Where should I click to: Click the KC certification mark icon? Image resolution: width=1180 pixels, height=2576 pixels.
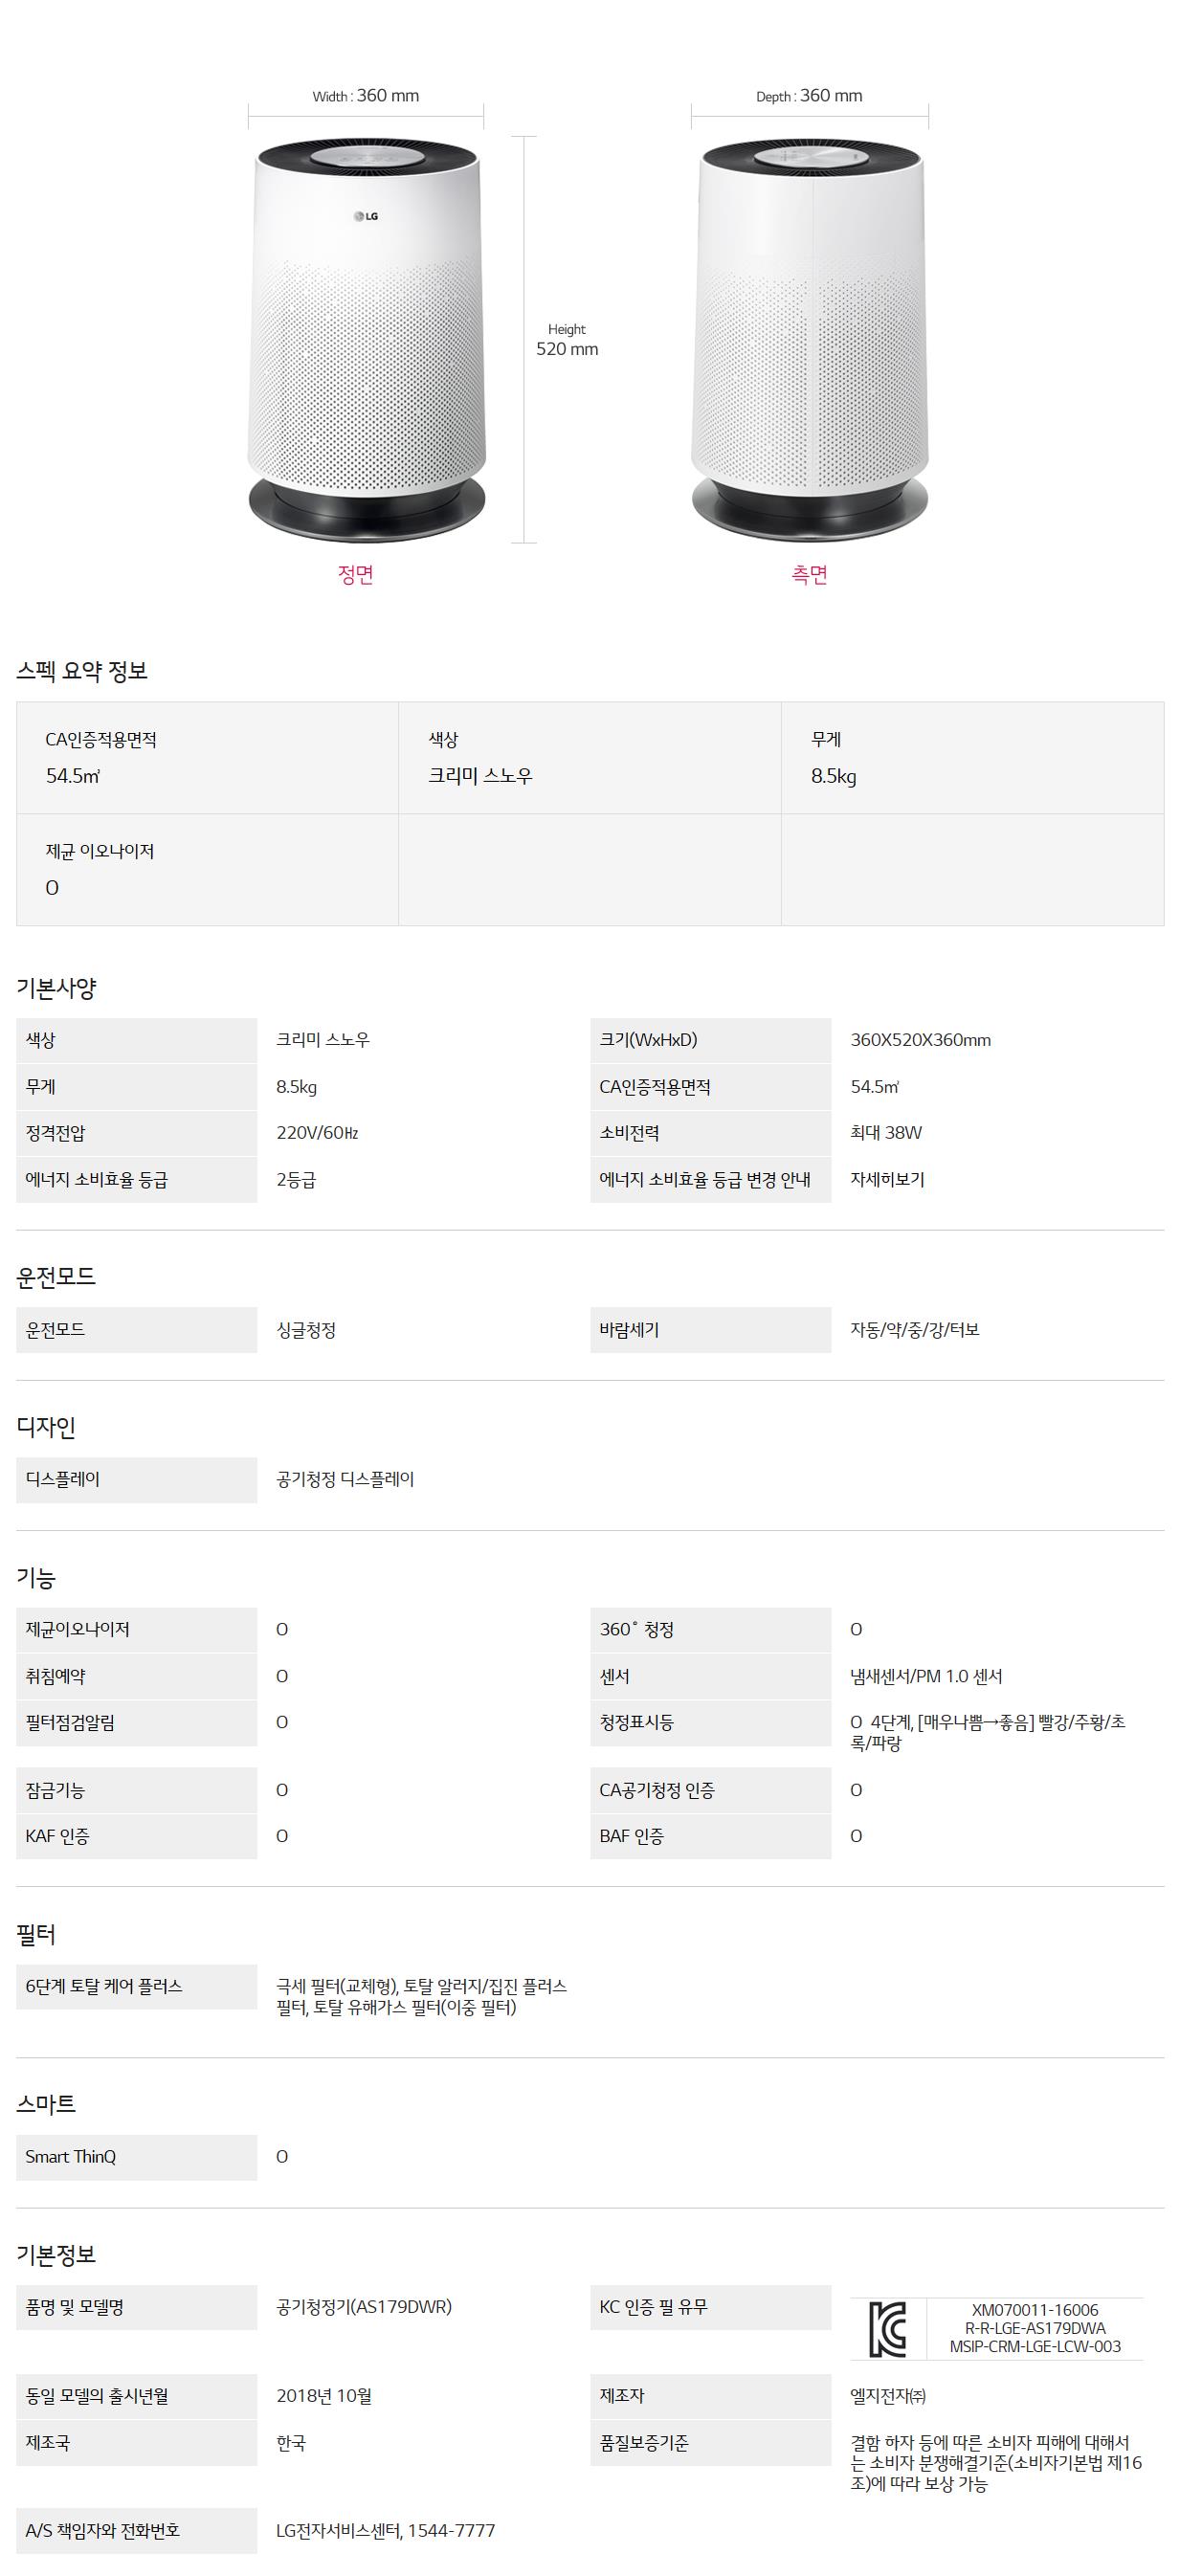[x=887, y=2328]
